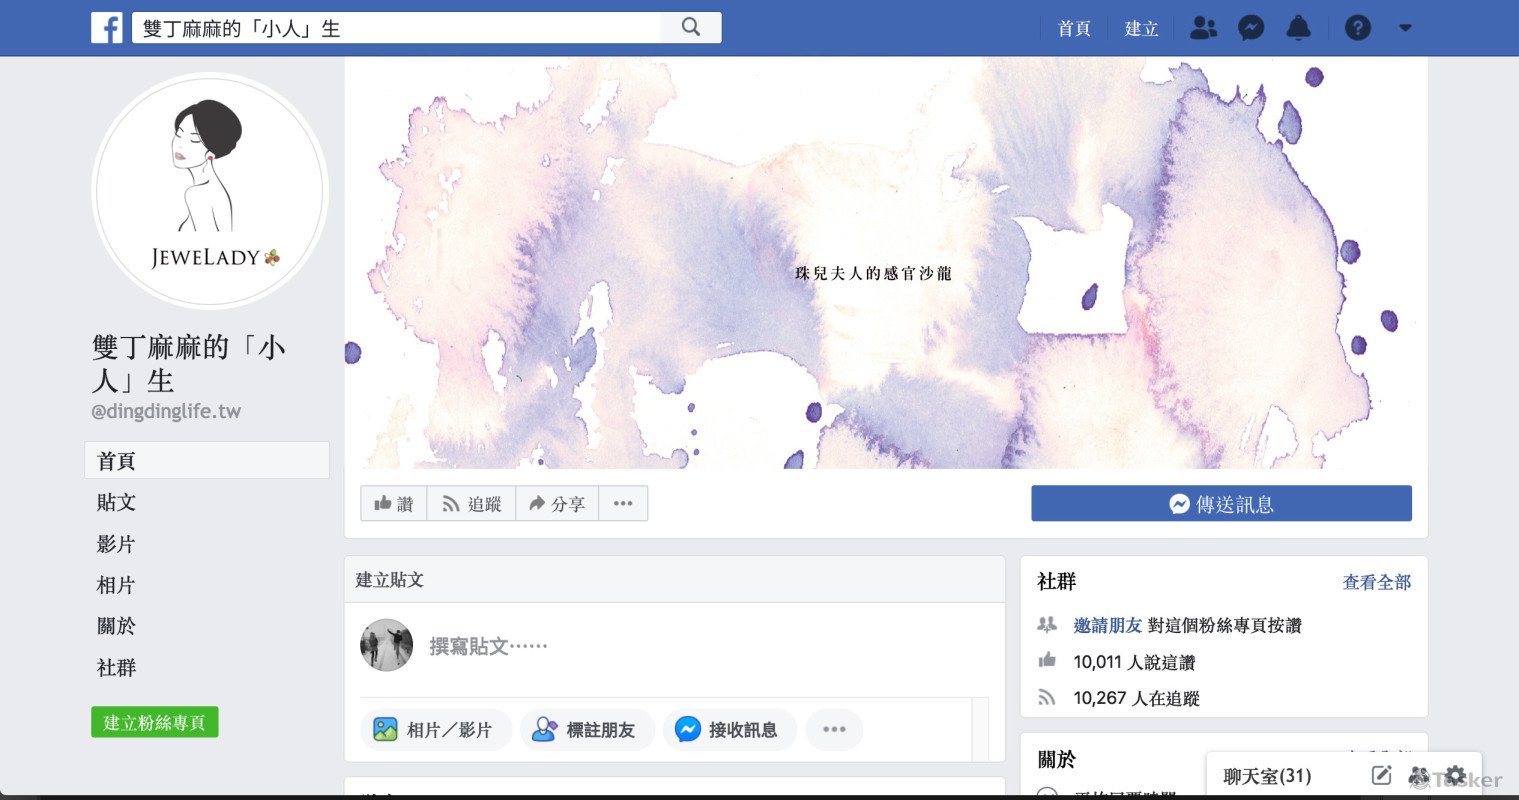Expand the account dropdown arrow

tap(1405, 28)
